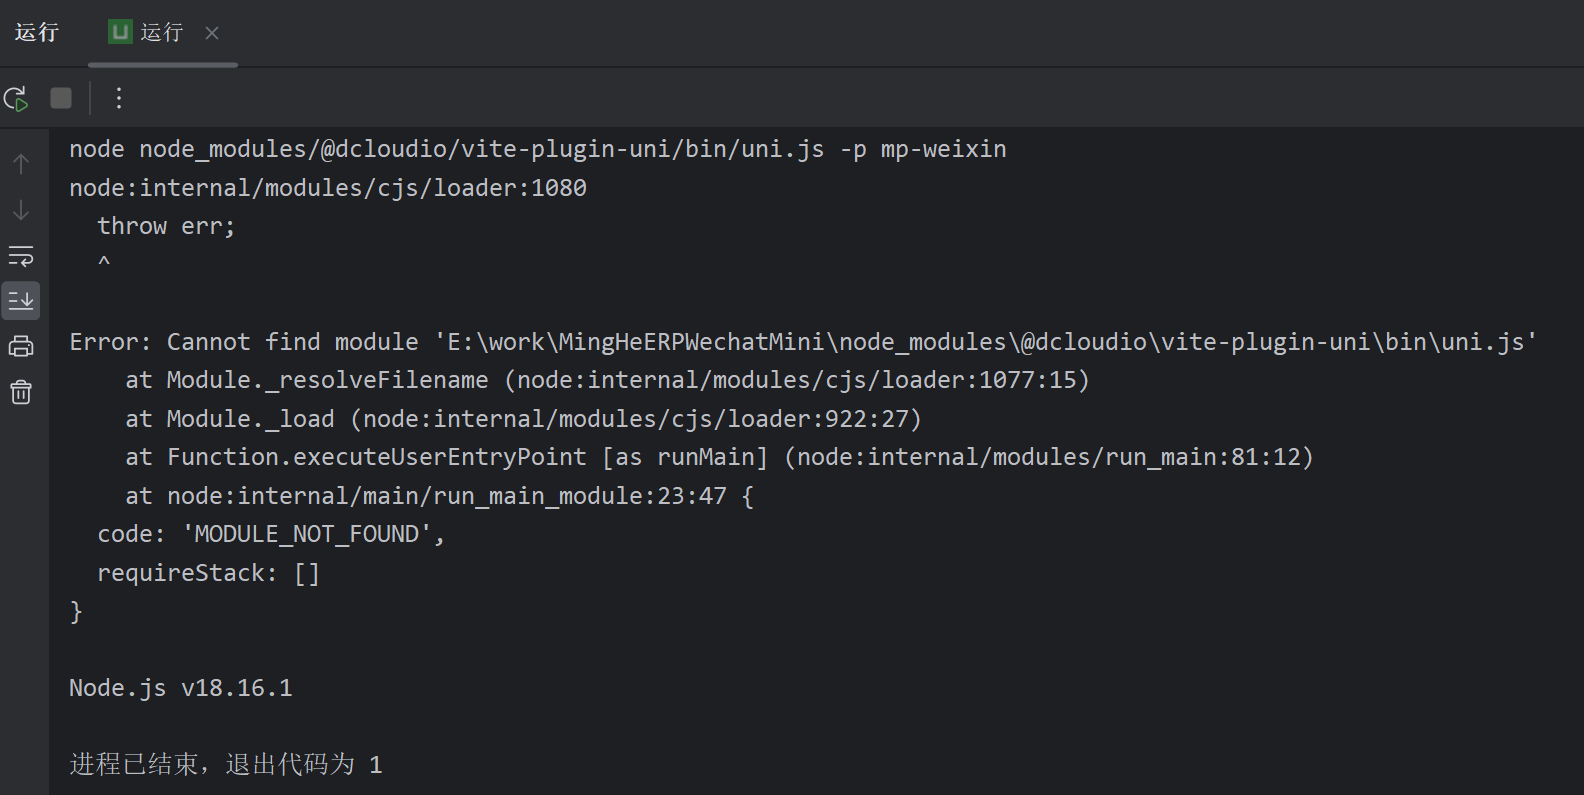This screenshot has width=1584, height=795.
Task: Toggle soft-wrap for console lines
Action: coord(21,256)
